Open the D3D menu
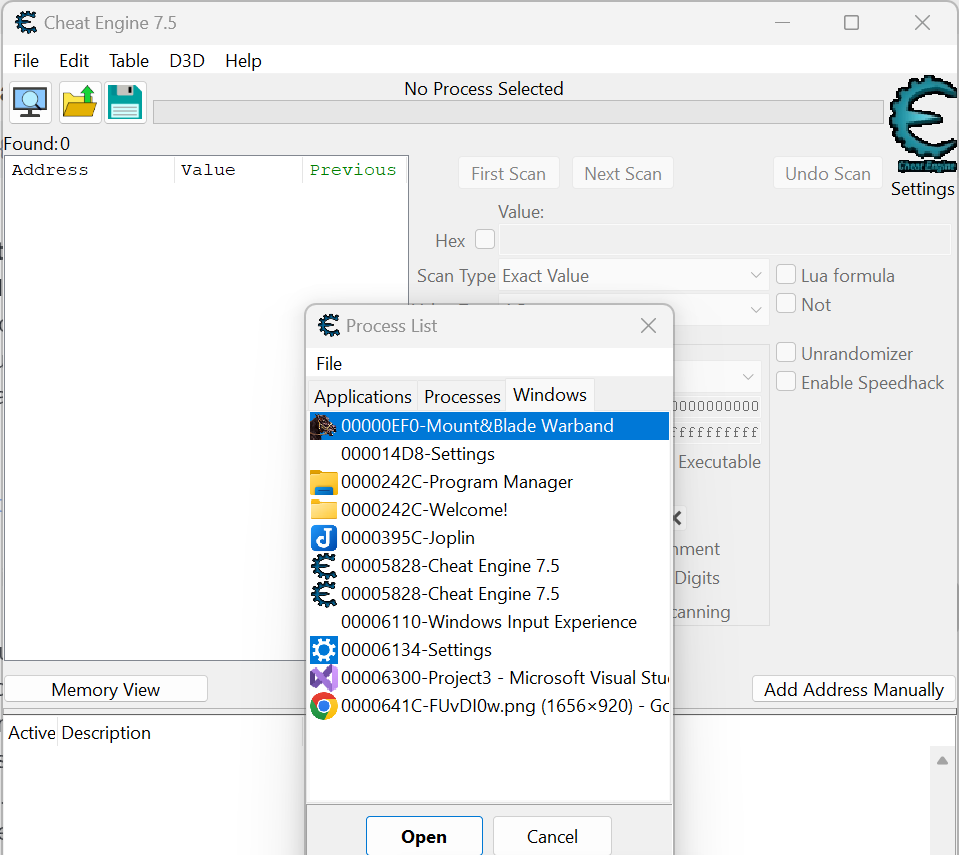 point(187,61)
